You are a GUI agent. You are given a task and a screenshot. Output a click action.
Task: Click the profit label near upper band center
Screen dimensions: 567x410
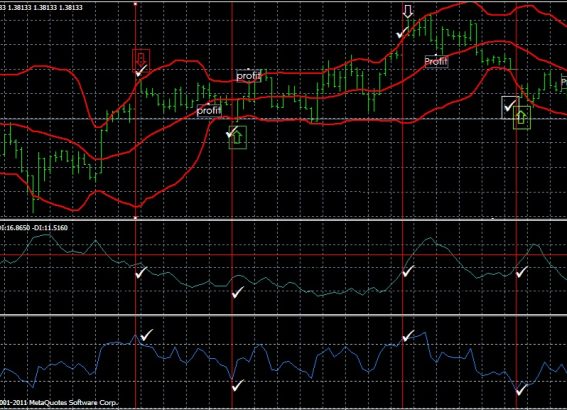[x=248, y=76]
